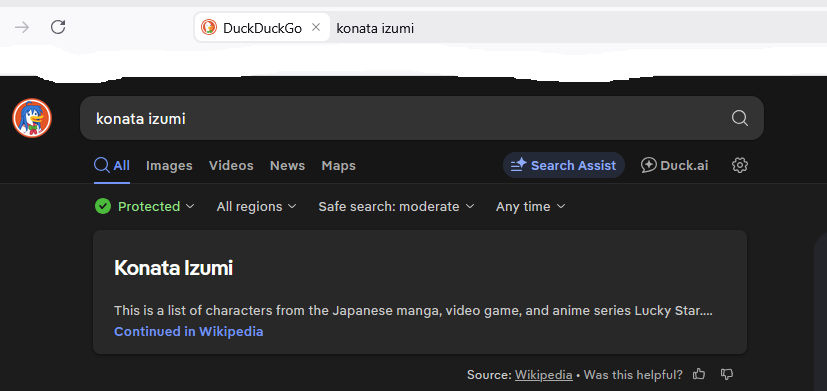Select the DuckDuckGo browser tab

262,27
